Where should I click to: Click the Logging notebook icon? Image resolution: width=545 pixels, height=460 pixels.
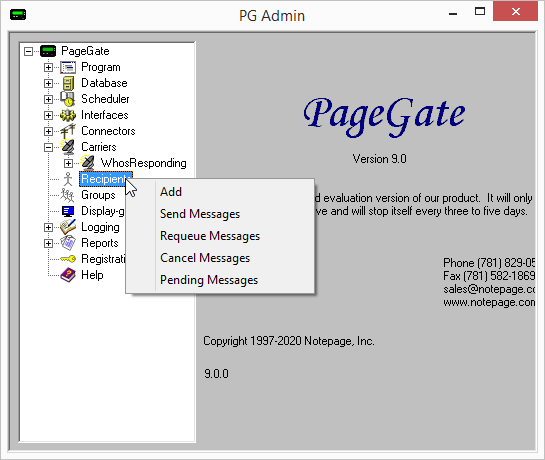coord(68,227)
